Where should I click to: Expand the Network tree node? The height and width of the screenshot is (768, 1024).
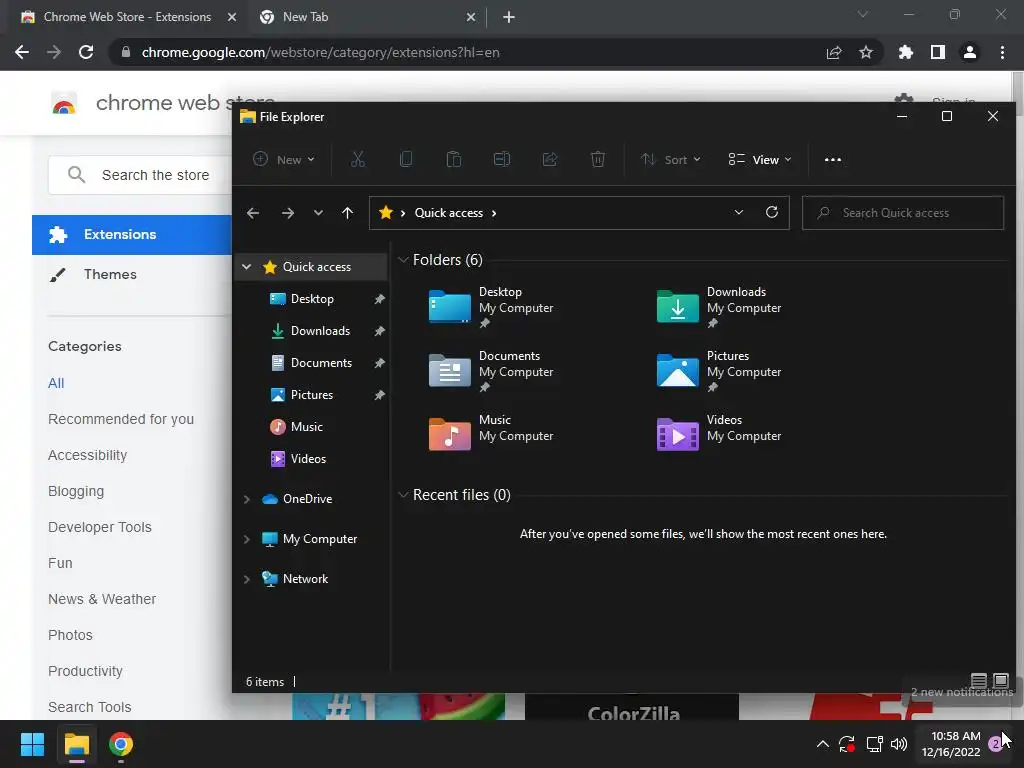click(x=246, y=579)
